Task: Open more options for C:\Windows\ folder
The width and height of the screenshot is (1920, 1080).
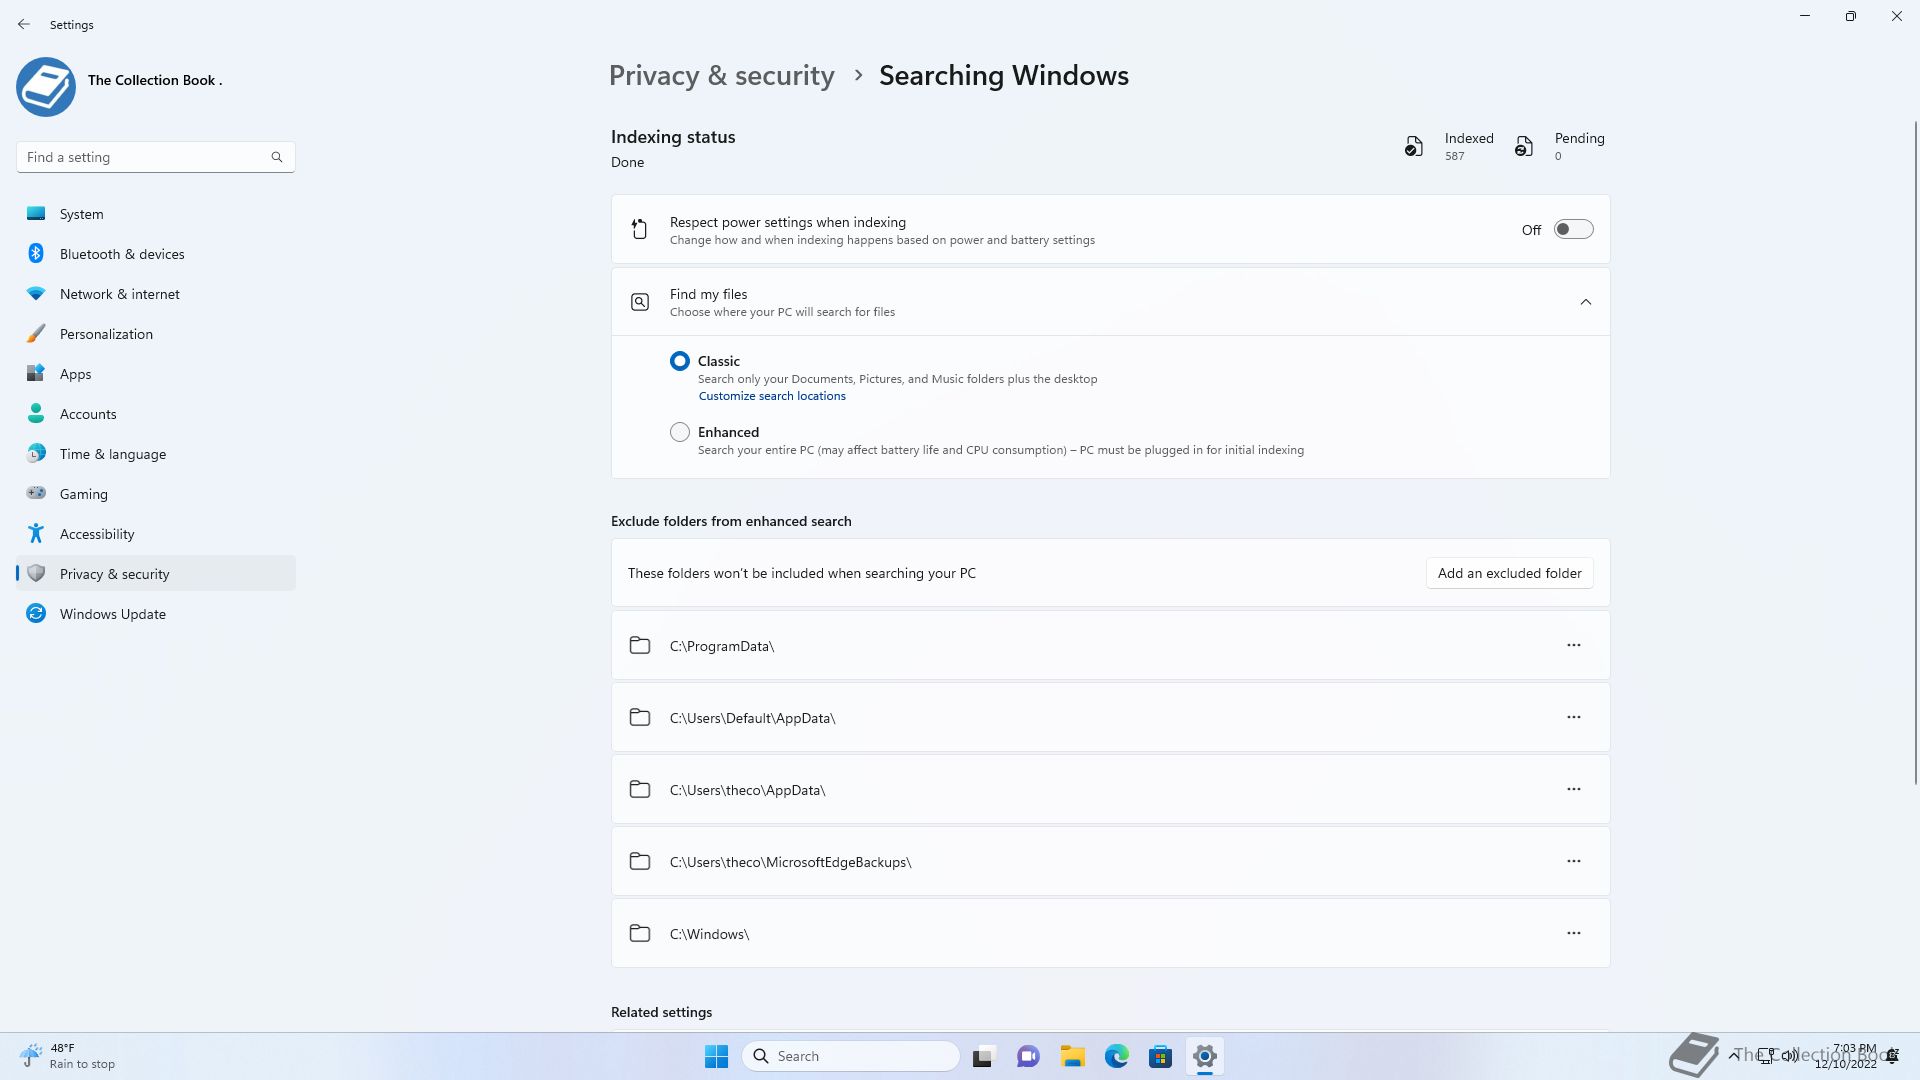Action: (x=1573, y=934)
